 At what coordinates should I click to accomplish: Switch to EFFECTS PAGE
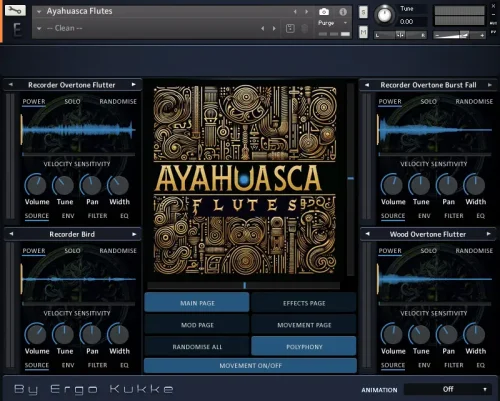[304, 303]
